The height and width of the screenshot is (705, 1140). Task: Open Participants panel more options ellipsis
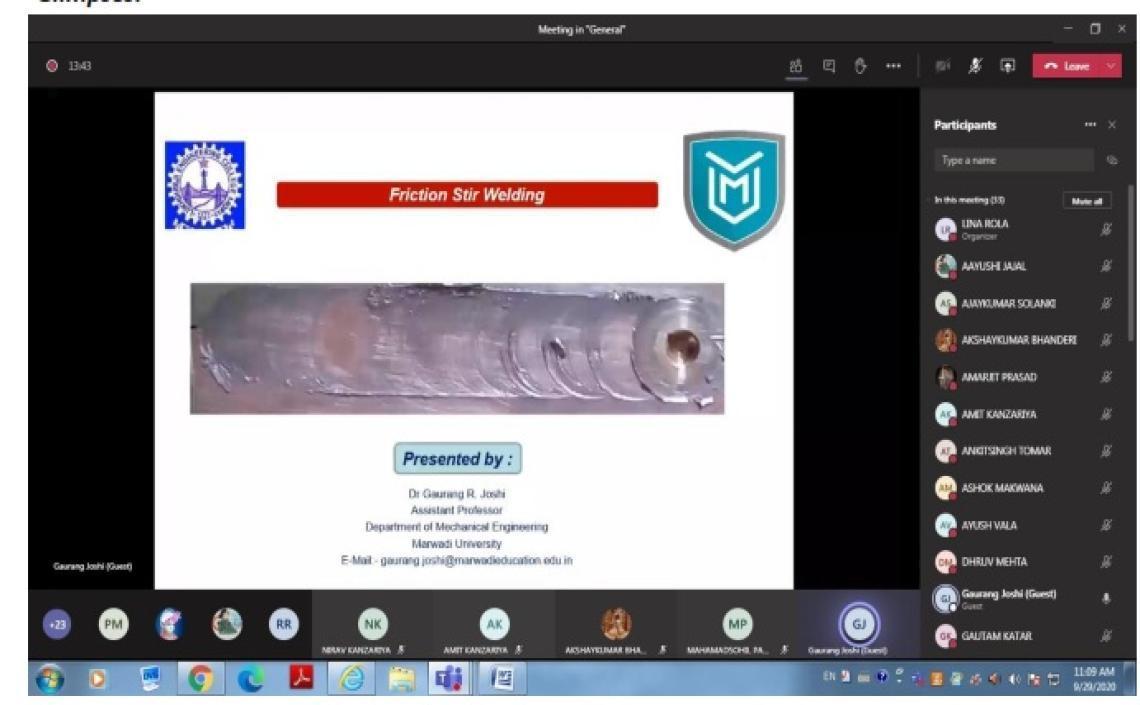tap(1090, 125)
